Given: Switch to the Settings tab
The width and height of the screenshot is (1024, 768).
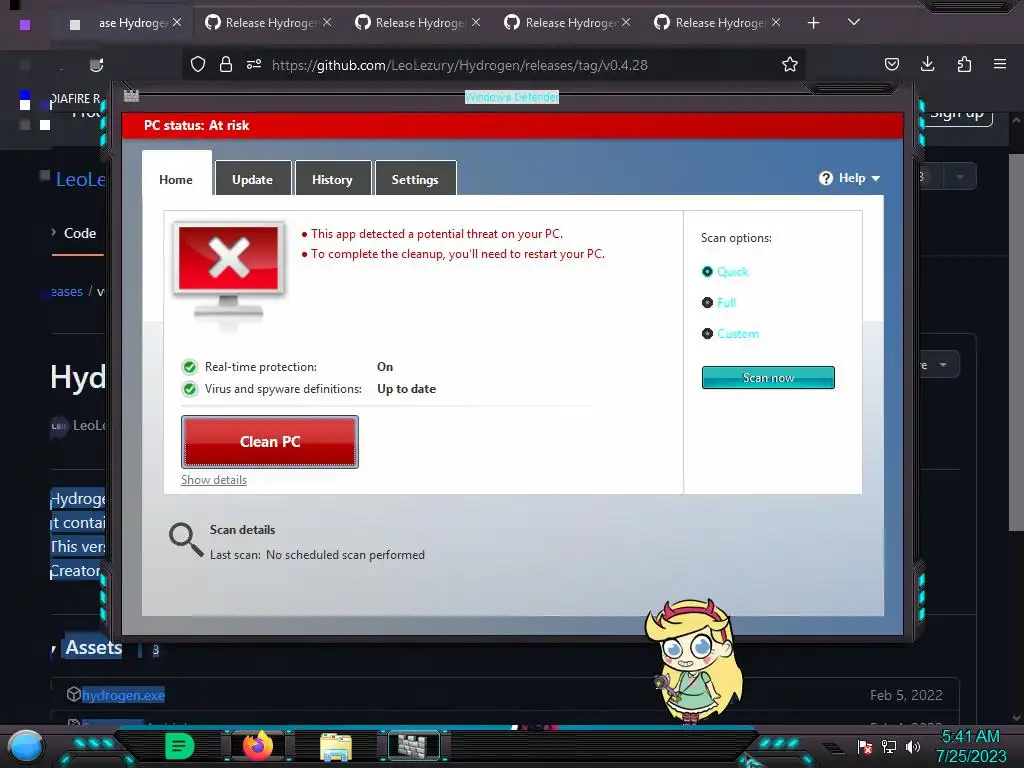Looking at the screenshot, I should pos(415,179).
